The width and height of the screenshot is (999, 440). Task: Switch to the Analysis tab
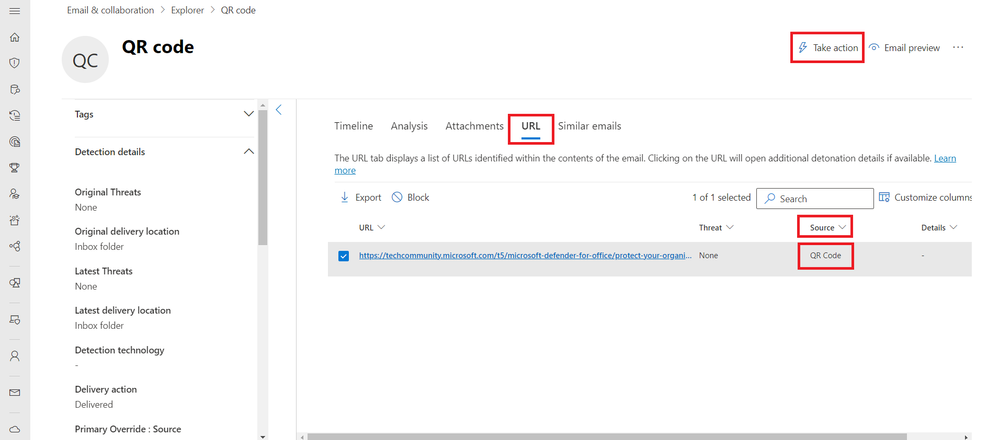409,126
